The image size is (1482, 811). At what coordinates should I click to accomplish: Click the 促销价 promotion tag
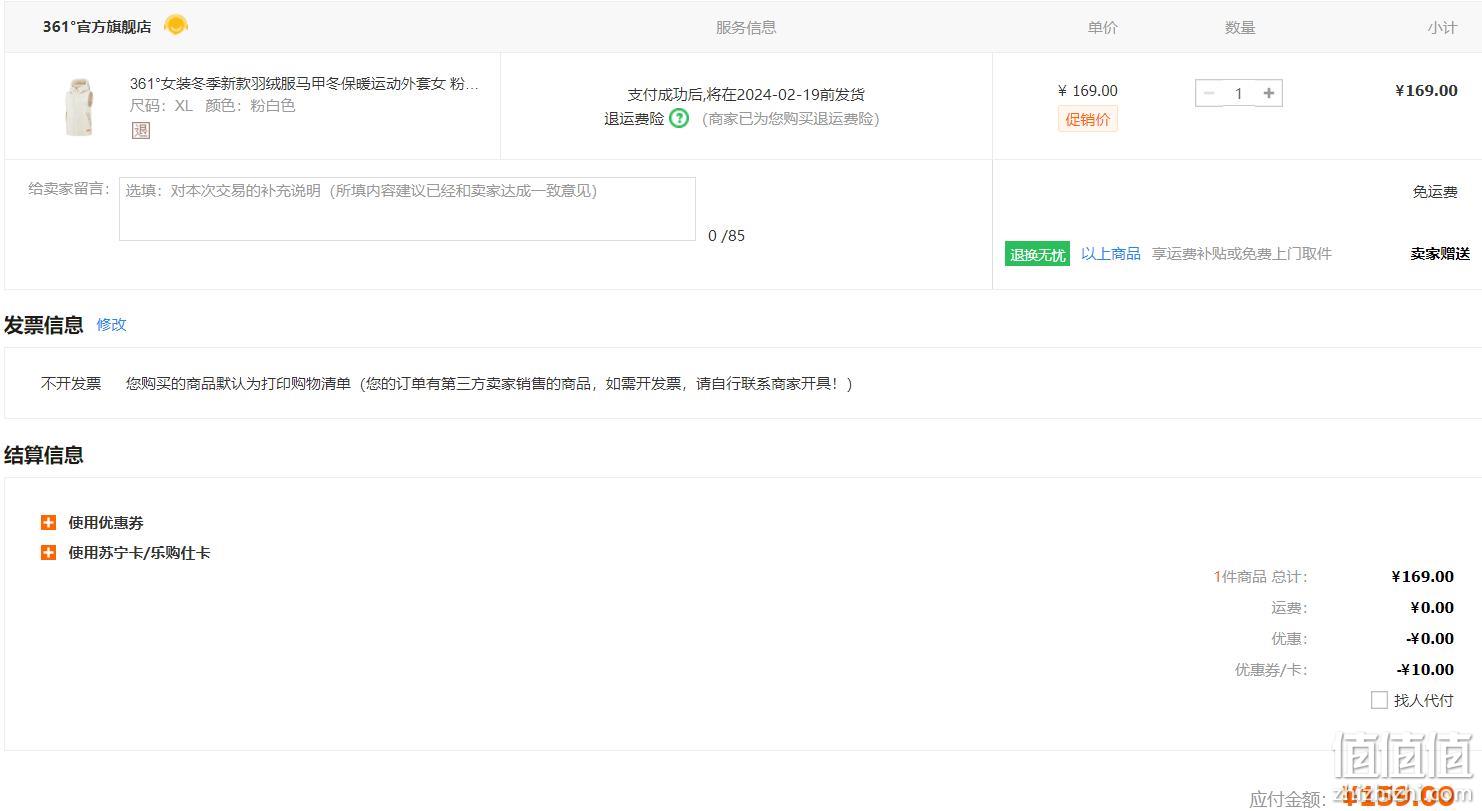(1088, 120)
